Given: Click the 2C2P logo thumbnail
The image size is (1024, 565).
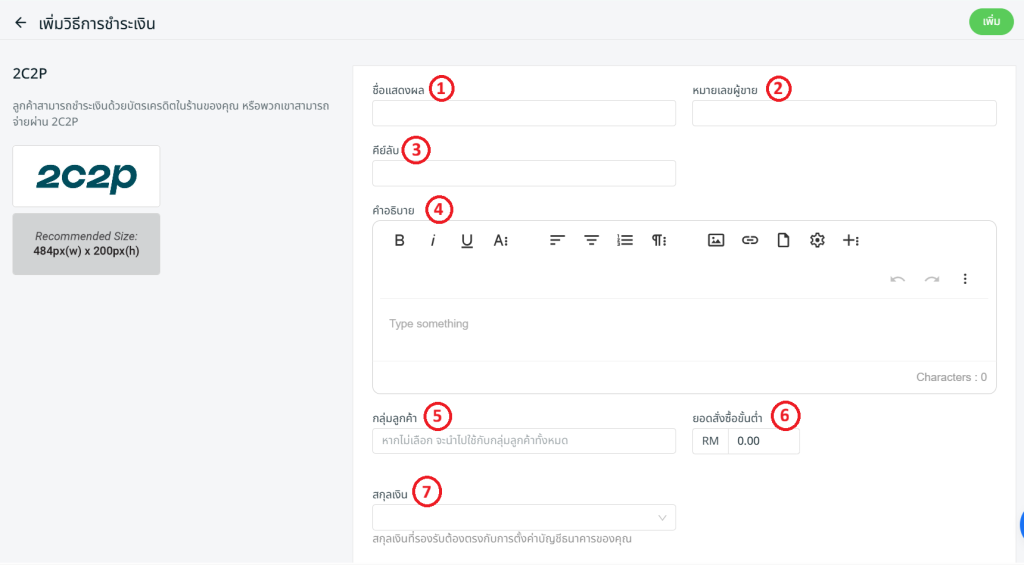Looking at the screenshot, I should [x=86, y=177].
